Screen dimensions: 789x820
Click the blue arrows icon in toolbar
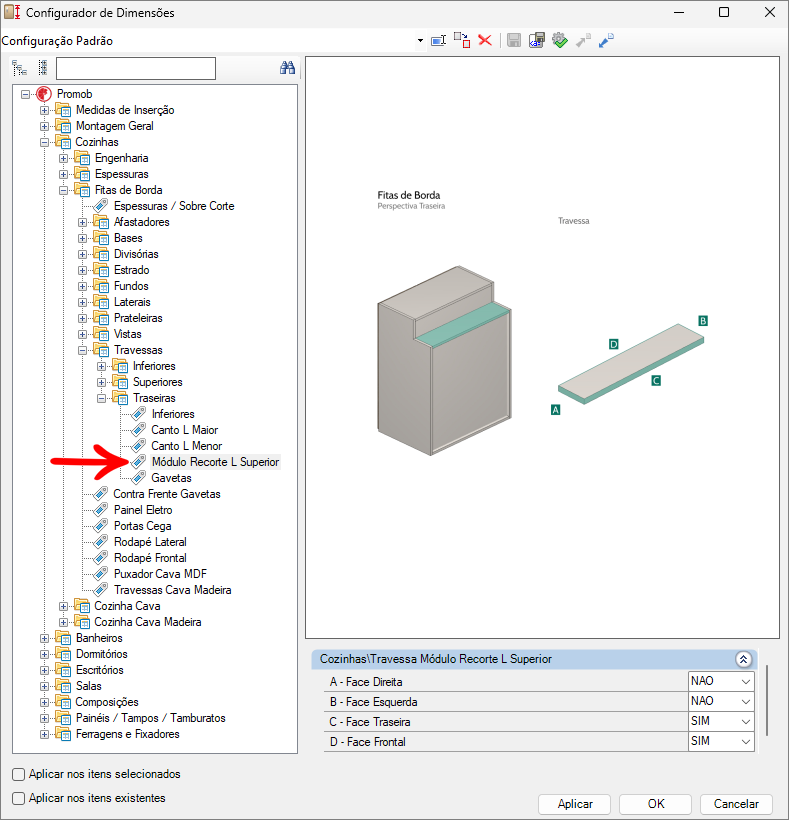[606, 40]
